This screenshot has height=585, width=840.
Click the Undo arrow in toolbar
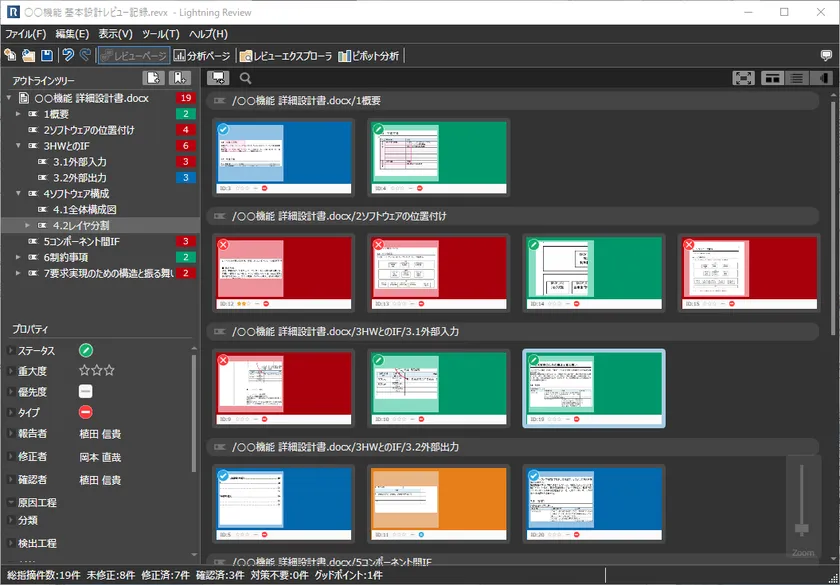click(x=68, y=56)
